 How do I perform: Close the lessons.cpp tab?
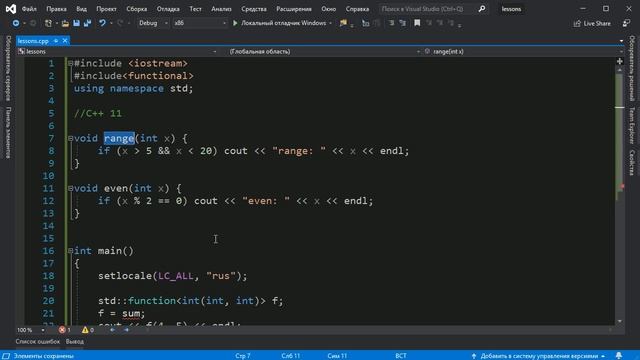pyautogui.click(x=65, y=41)
